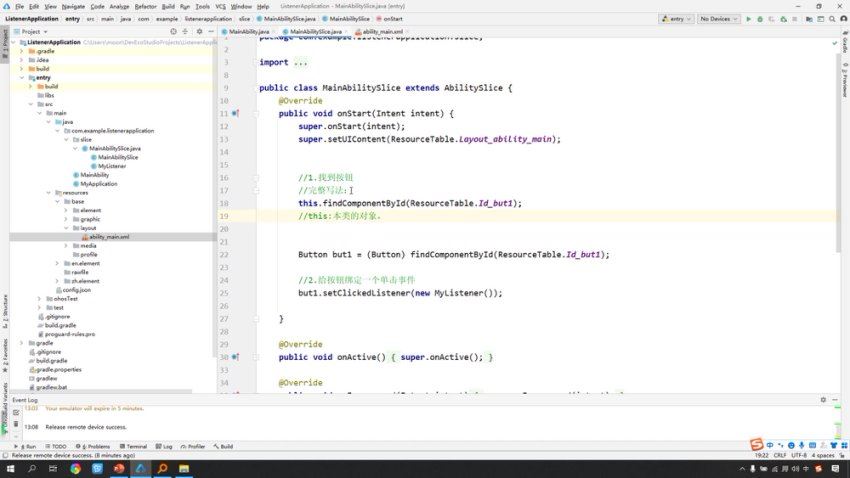Open Project panel settings gear
The width and height of the screenshot is (850, 478).
[x=199, y=31]
